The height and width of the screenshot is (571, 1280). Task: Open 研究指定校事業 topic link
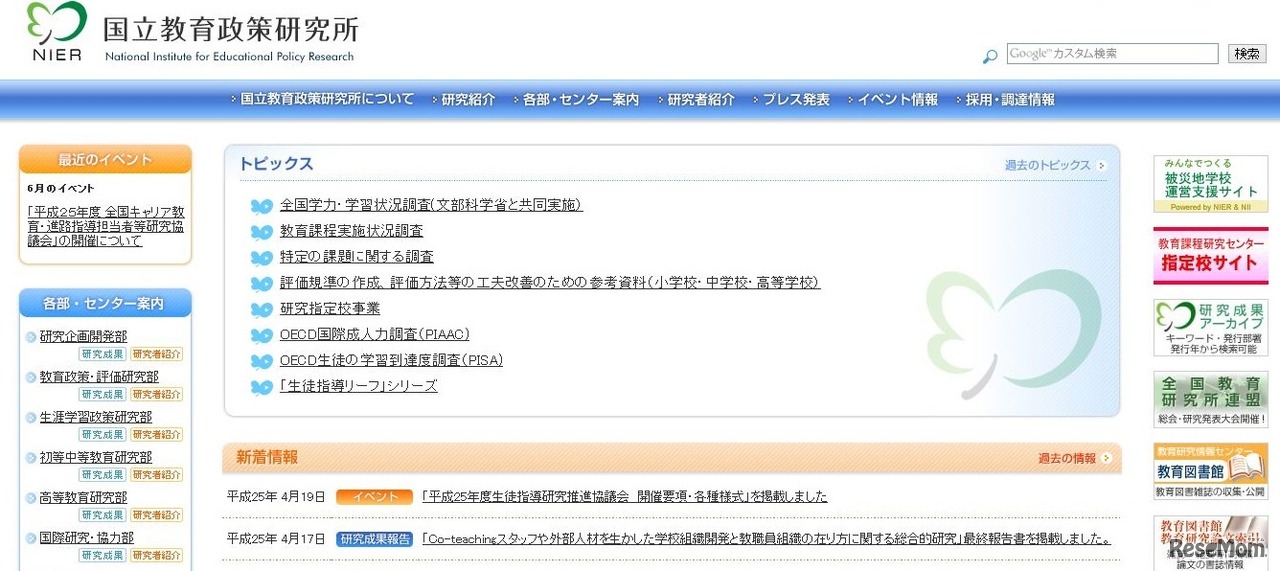(x=330, y=309)
